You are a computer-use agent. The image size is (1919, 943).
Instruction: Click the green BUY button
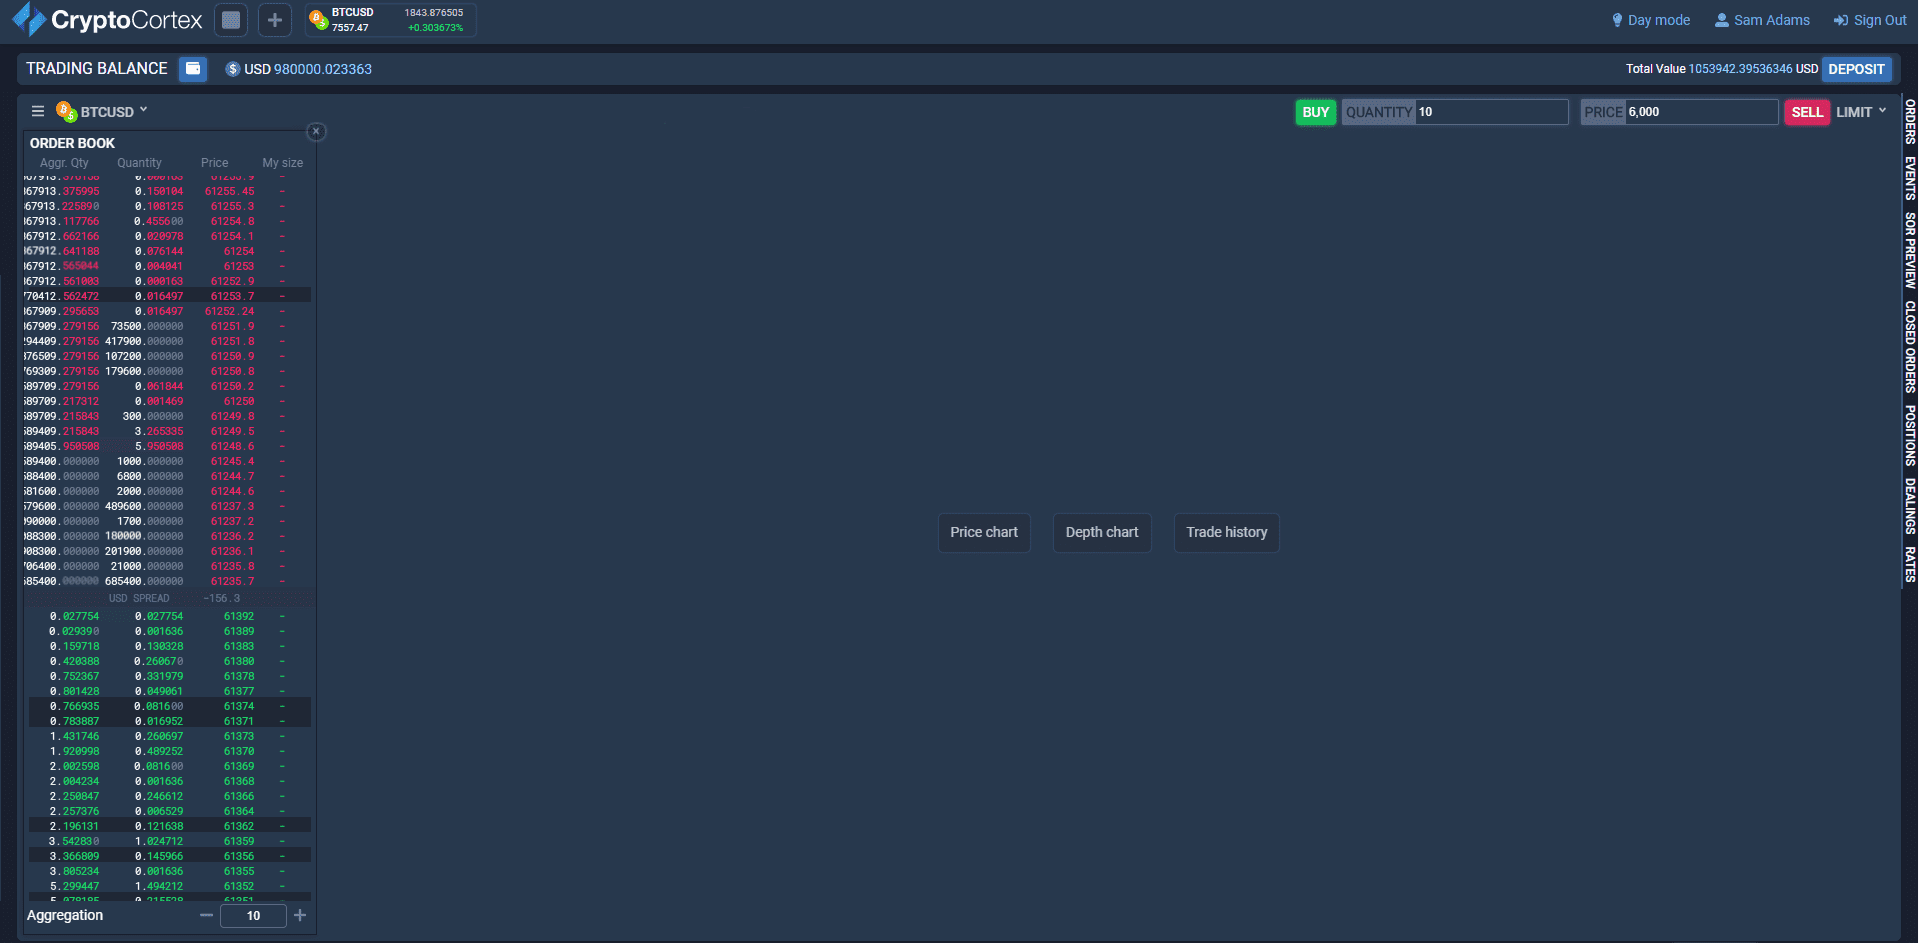click(x=1315, y=112)
